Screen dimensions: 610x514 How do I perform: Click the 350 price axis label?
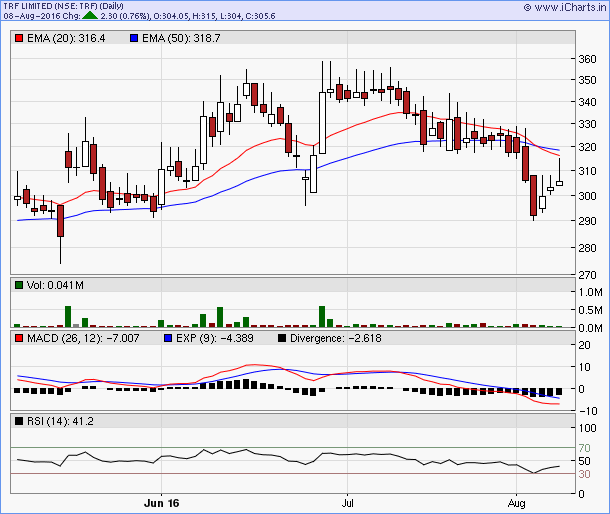click(x=587, y=80)
